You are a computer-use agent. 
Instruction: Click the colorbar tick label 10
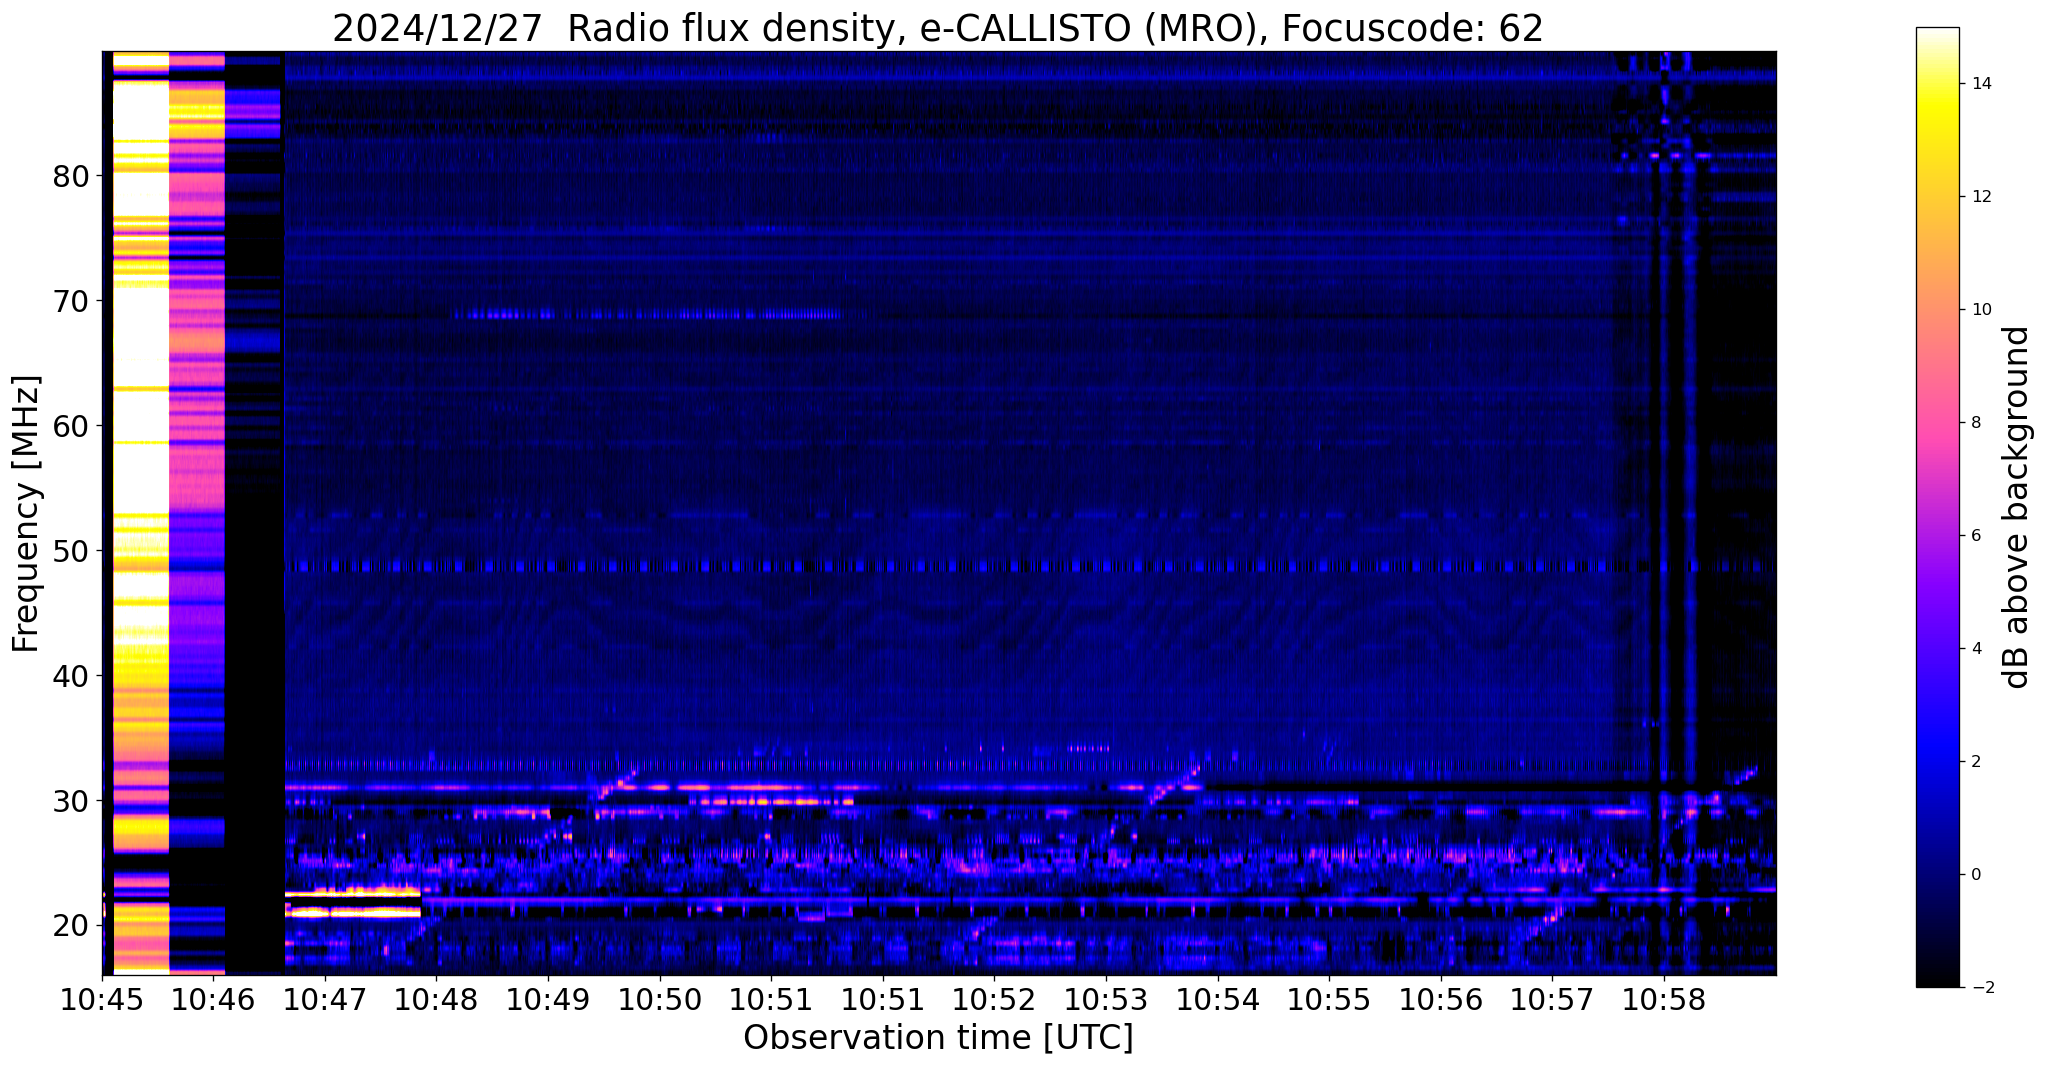tap(1980, 310)
